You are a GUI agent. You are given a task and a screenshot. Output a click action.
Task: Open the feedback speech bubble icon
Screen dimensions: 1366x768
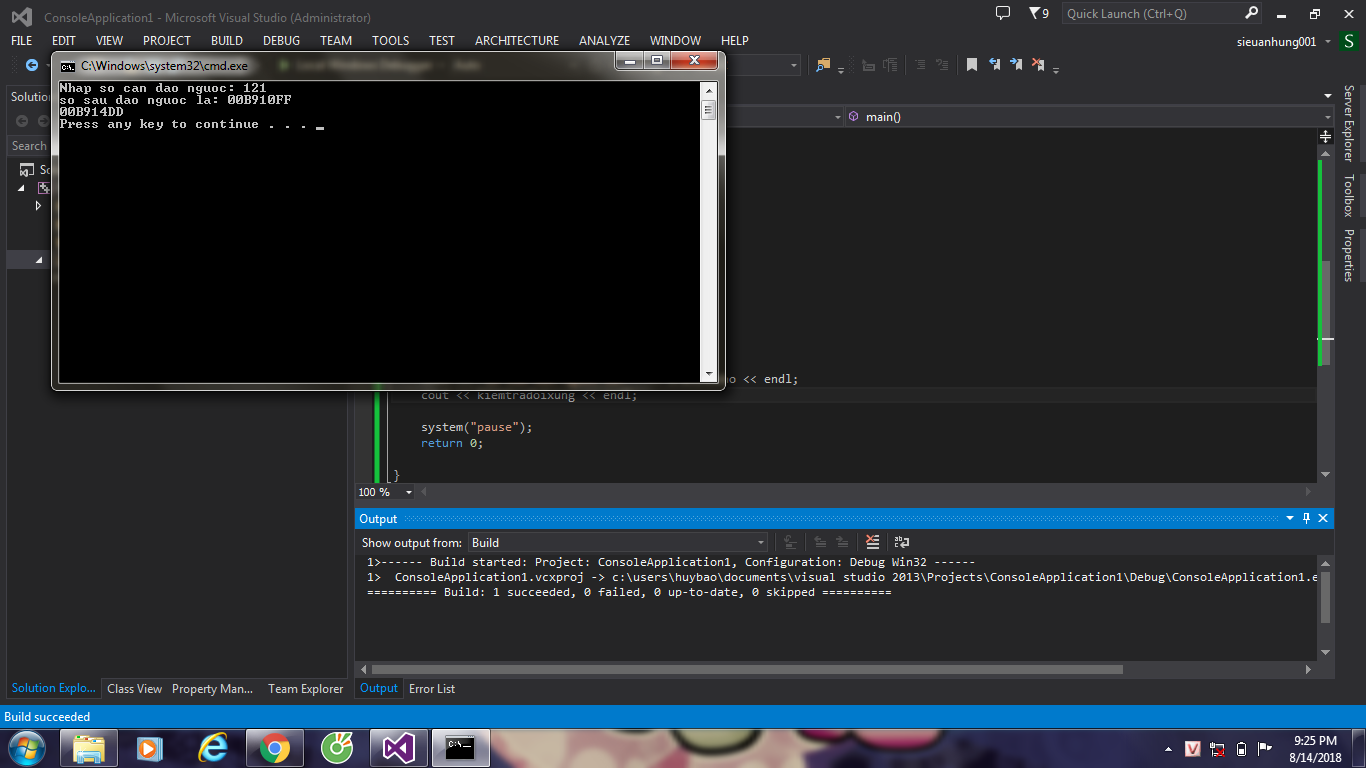[1003, 14]
